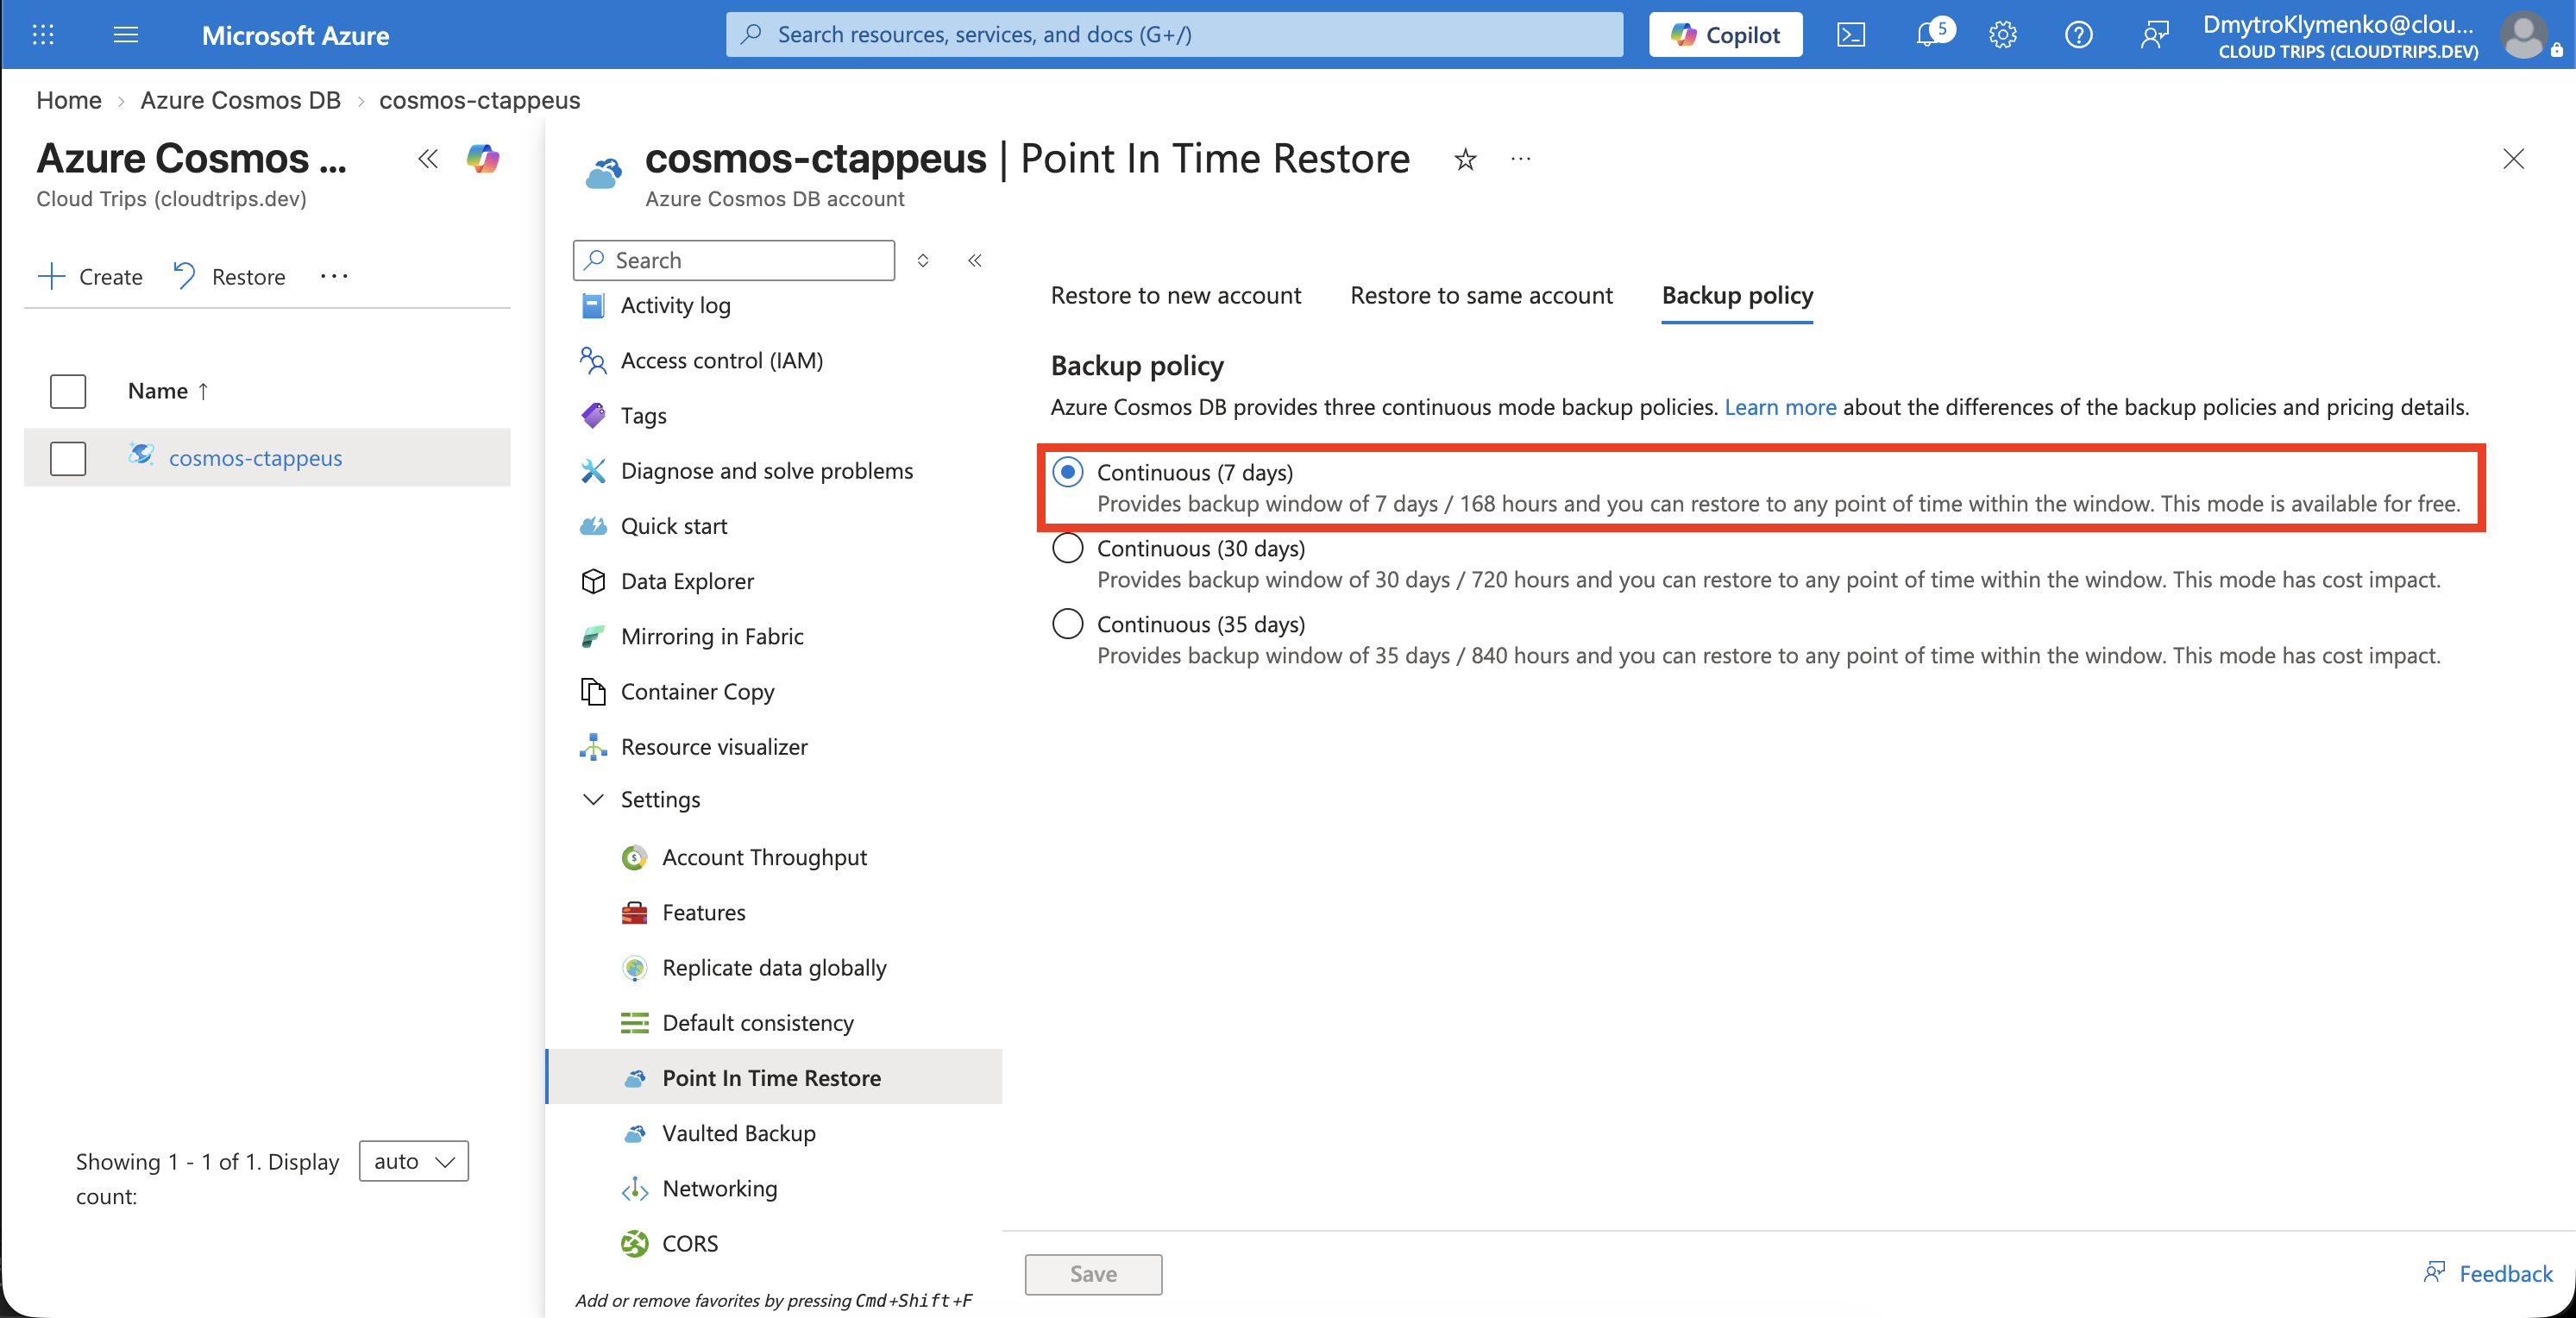Open portal settings gear
Screen dimensions: 2576x1318
[x=2002, y=35]
